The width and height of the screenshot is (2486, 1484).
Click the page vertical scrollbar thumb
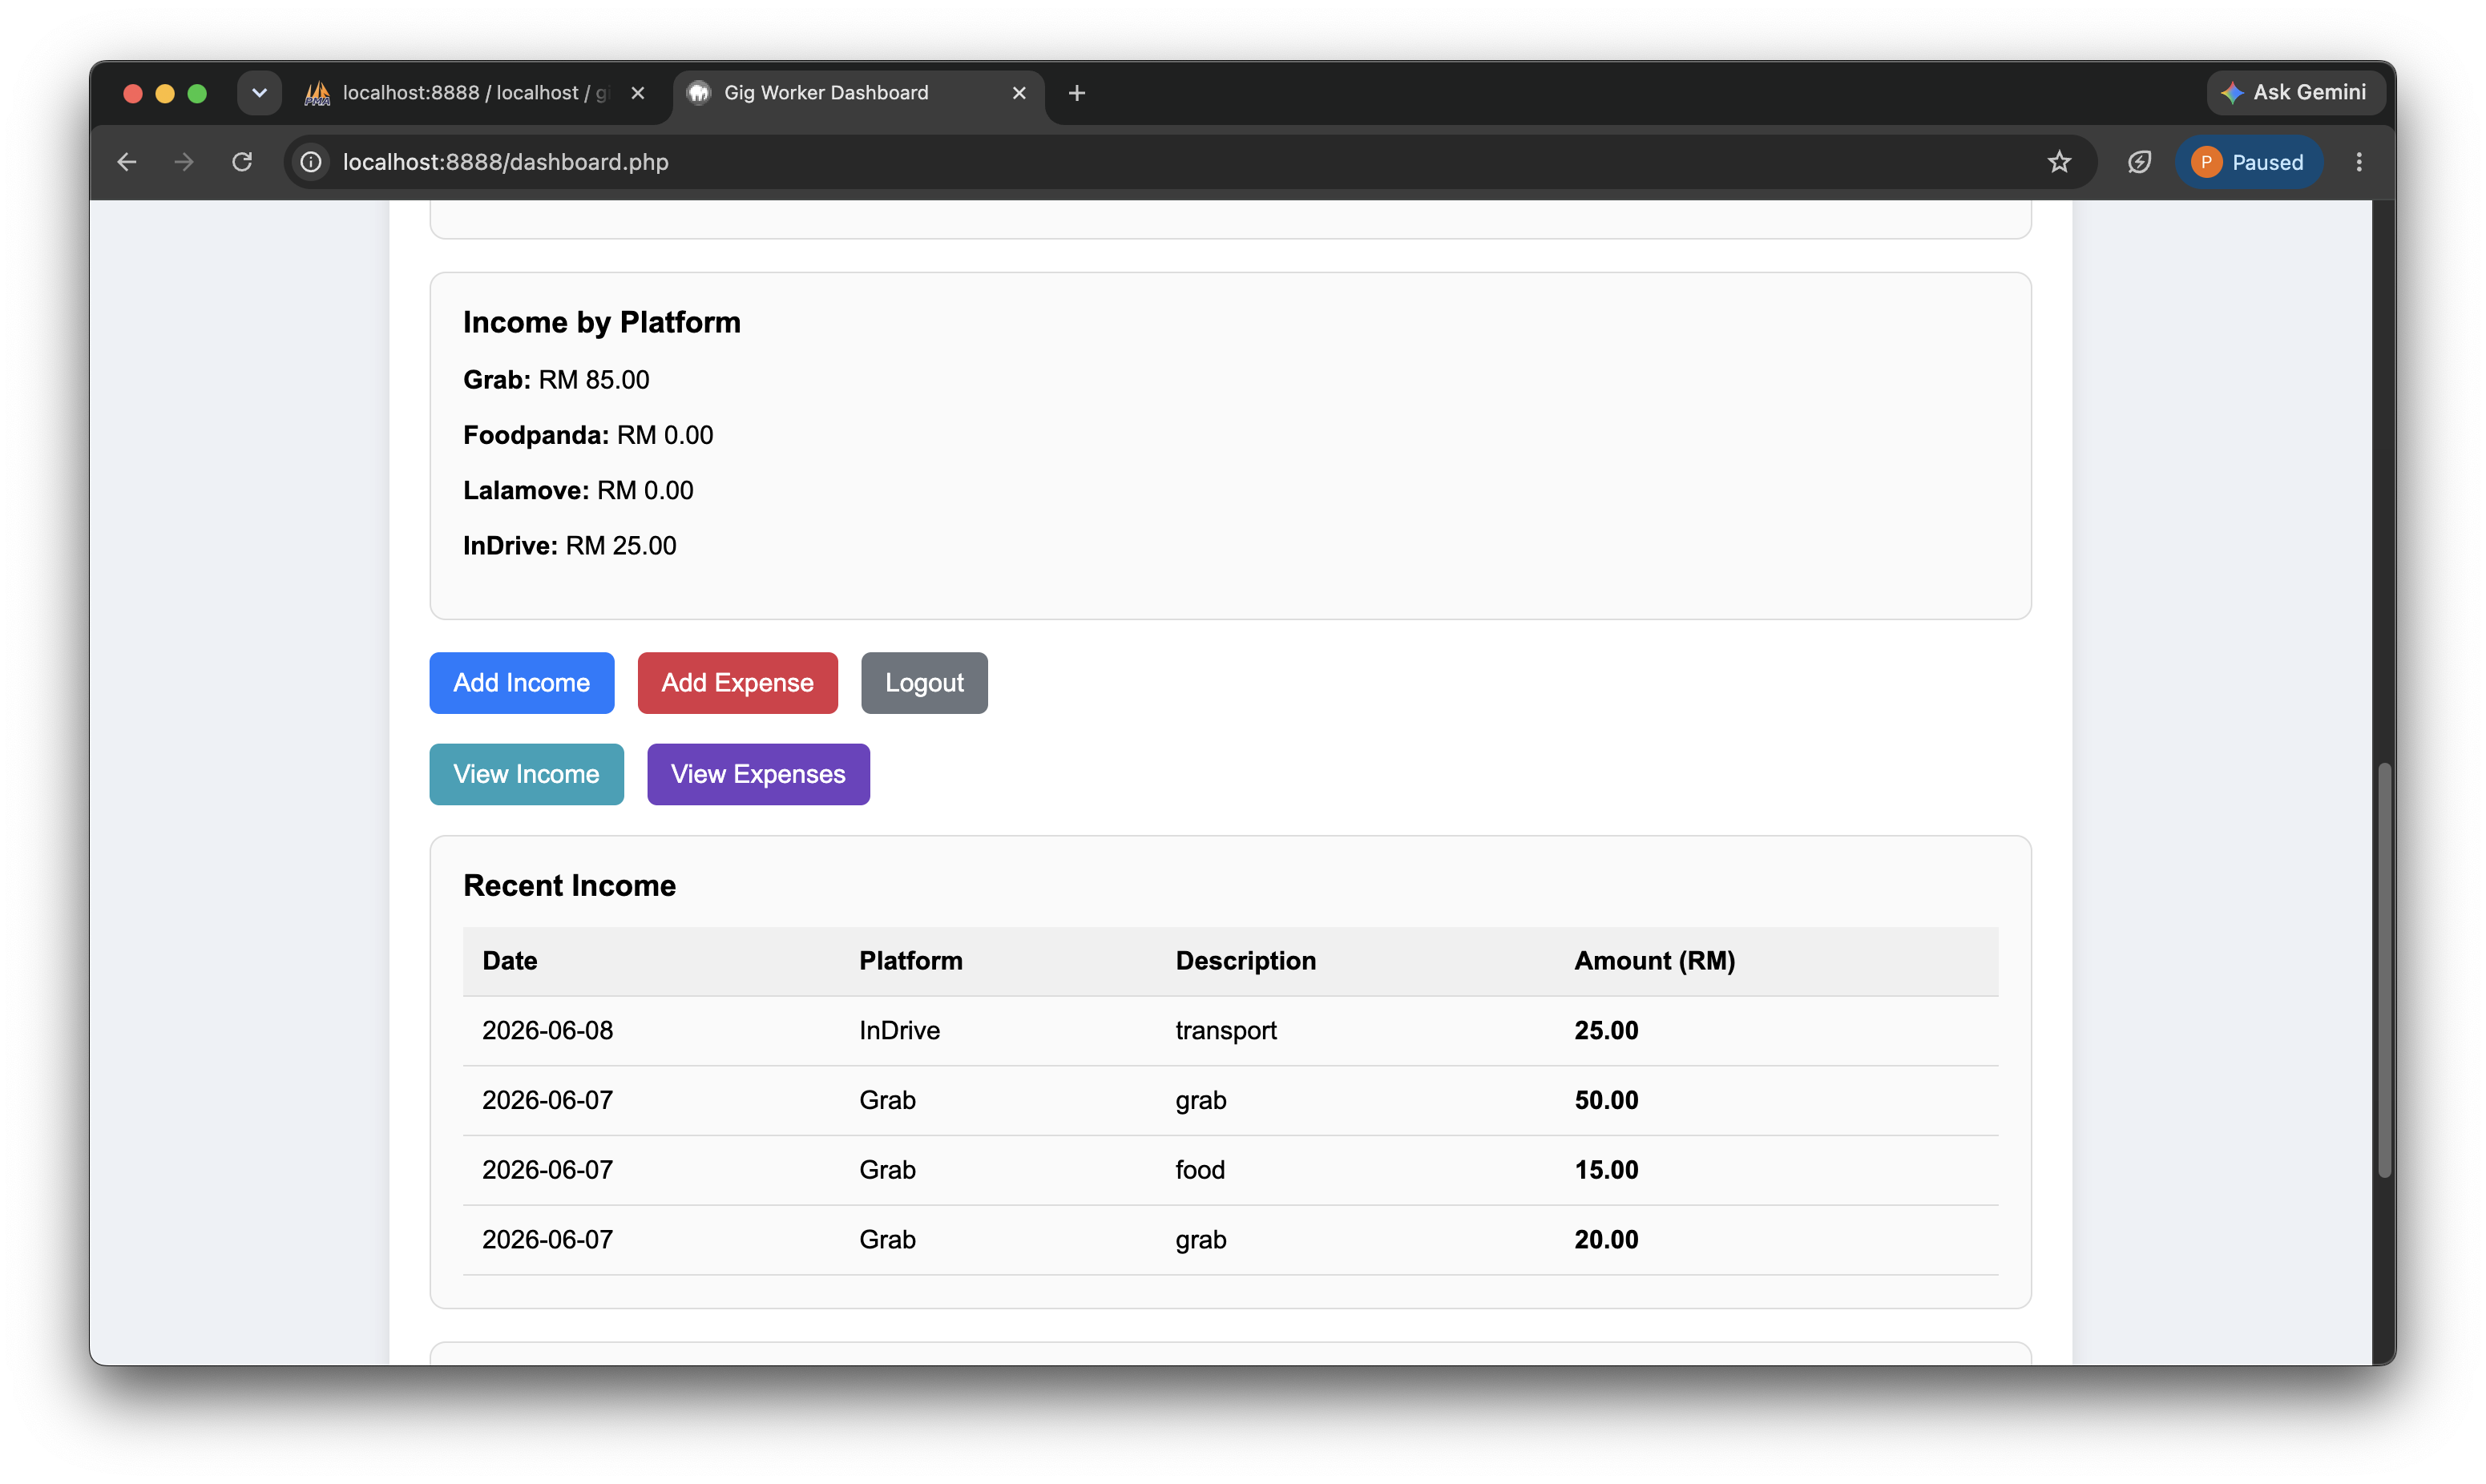click(x=2384, y=970)
